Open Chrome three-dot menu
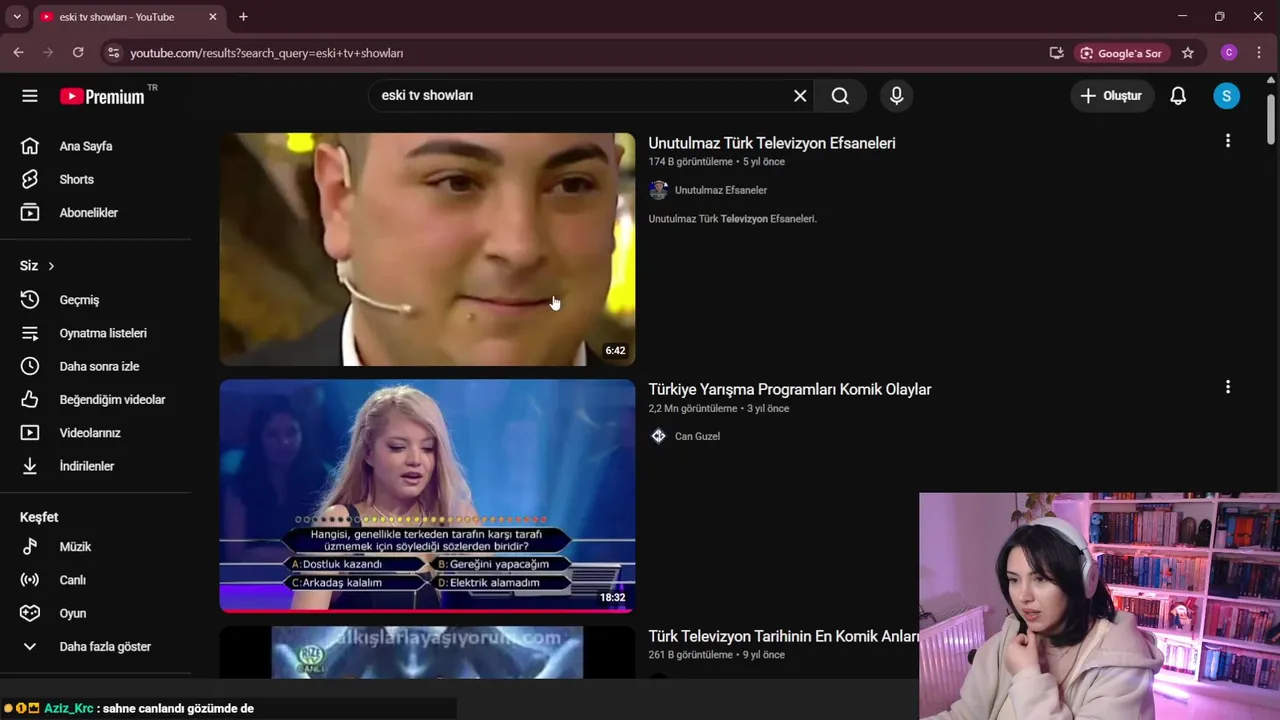Screen dimensions: 1280x720 (x=1259, y=53)
